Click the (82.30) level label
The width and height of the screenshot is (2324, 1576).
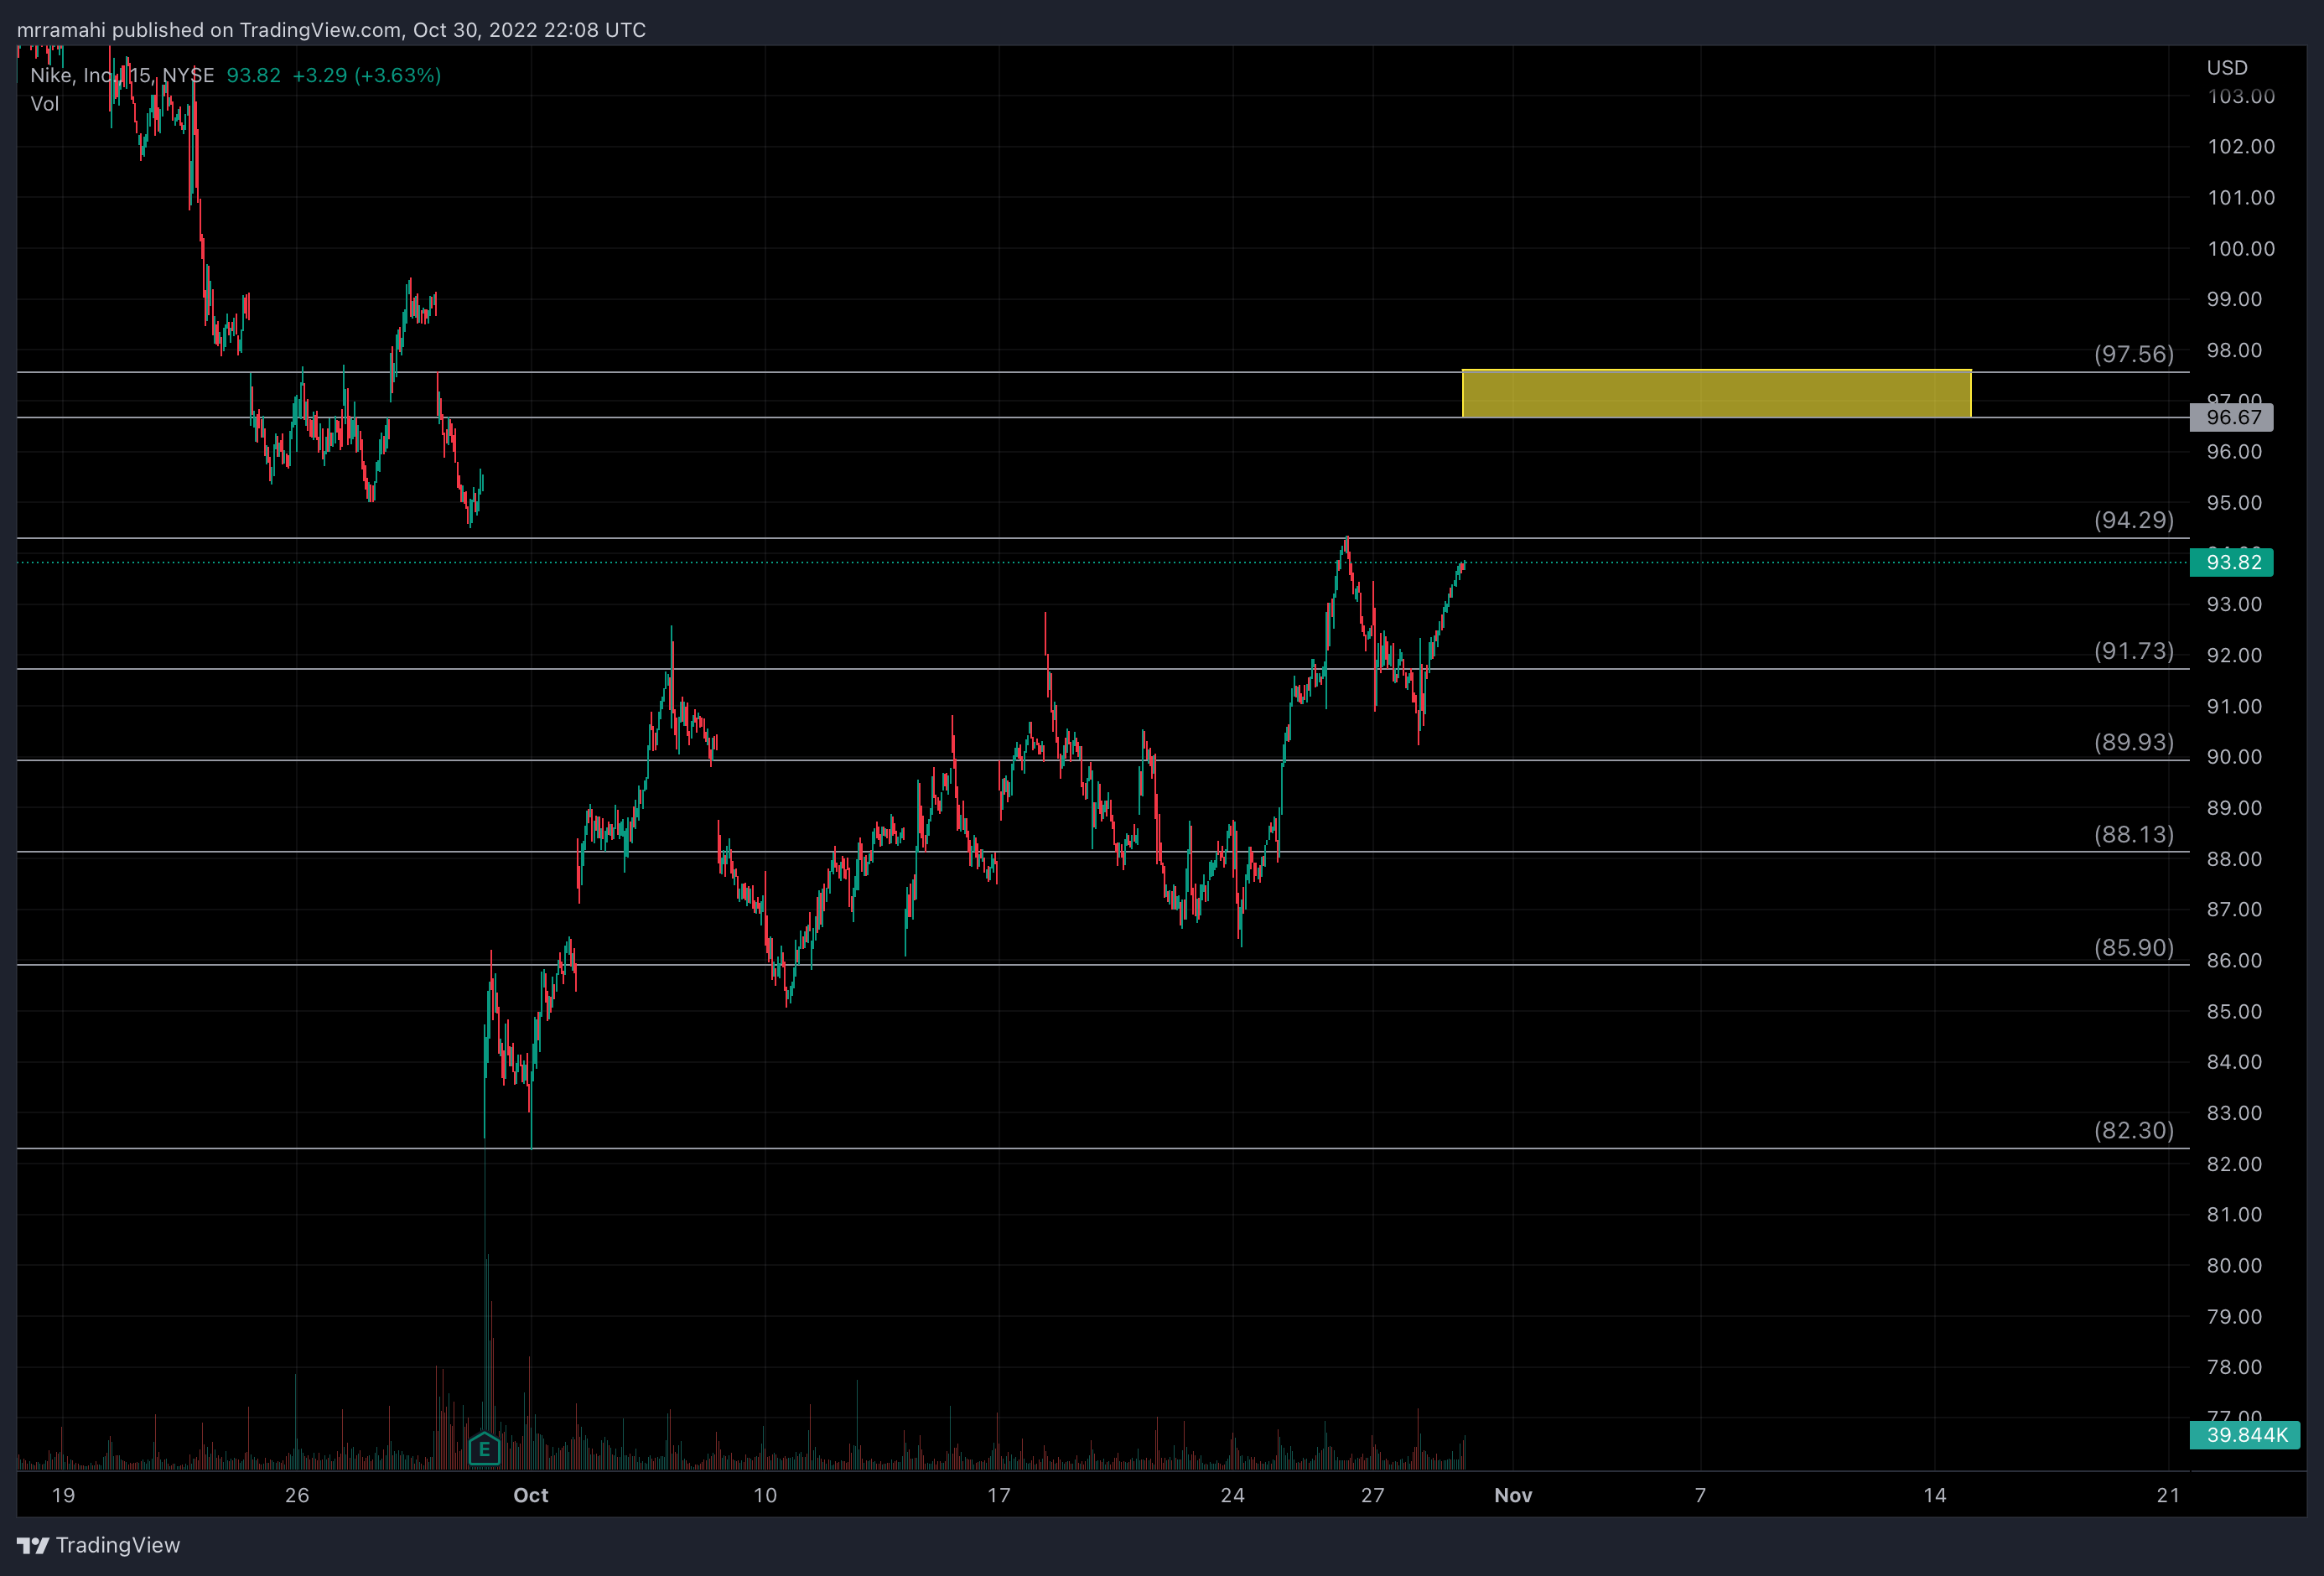(x=2134, y=1130)
